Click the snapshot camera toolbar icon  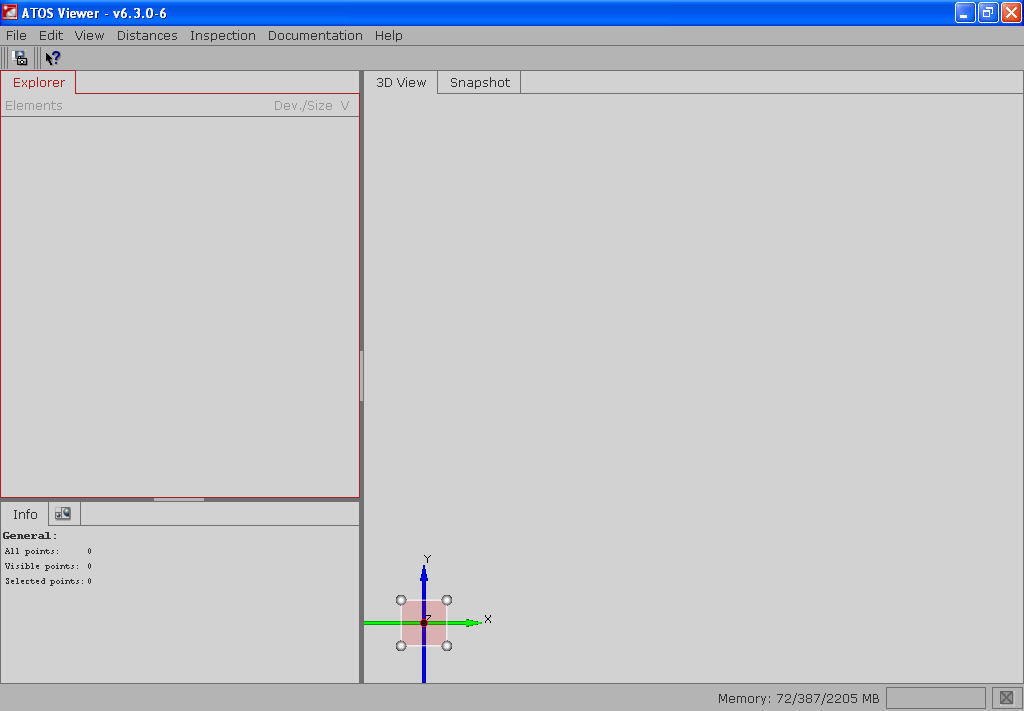(20, 58)
